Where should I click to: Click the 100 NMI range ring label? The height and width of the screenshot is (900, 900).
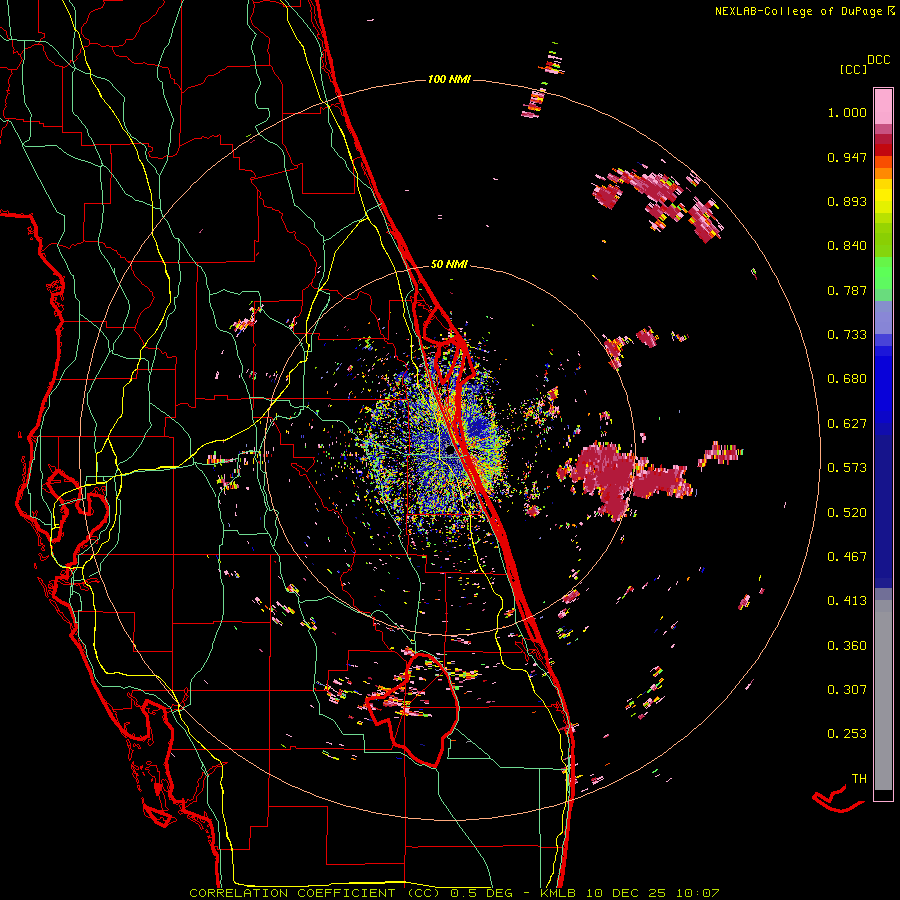[x=449, y=79]
